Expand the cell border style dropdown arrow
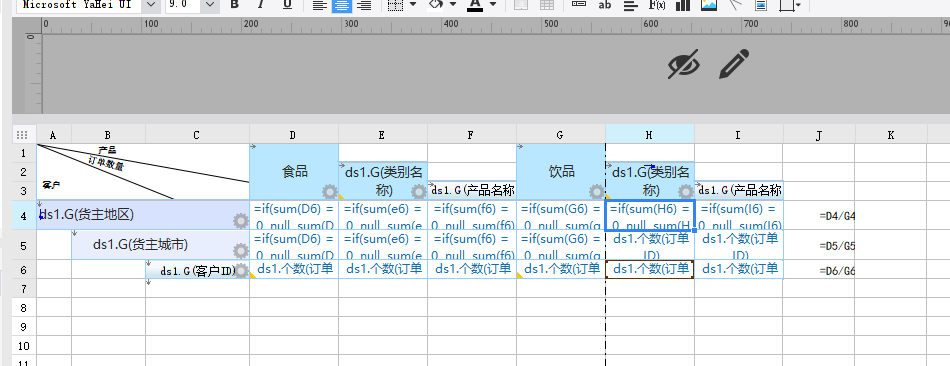Image resolution: width=950 pixels, height=366 pixels. point(413,4)
